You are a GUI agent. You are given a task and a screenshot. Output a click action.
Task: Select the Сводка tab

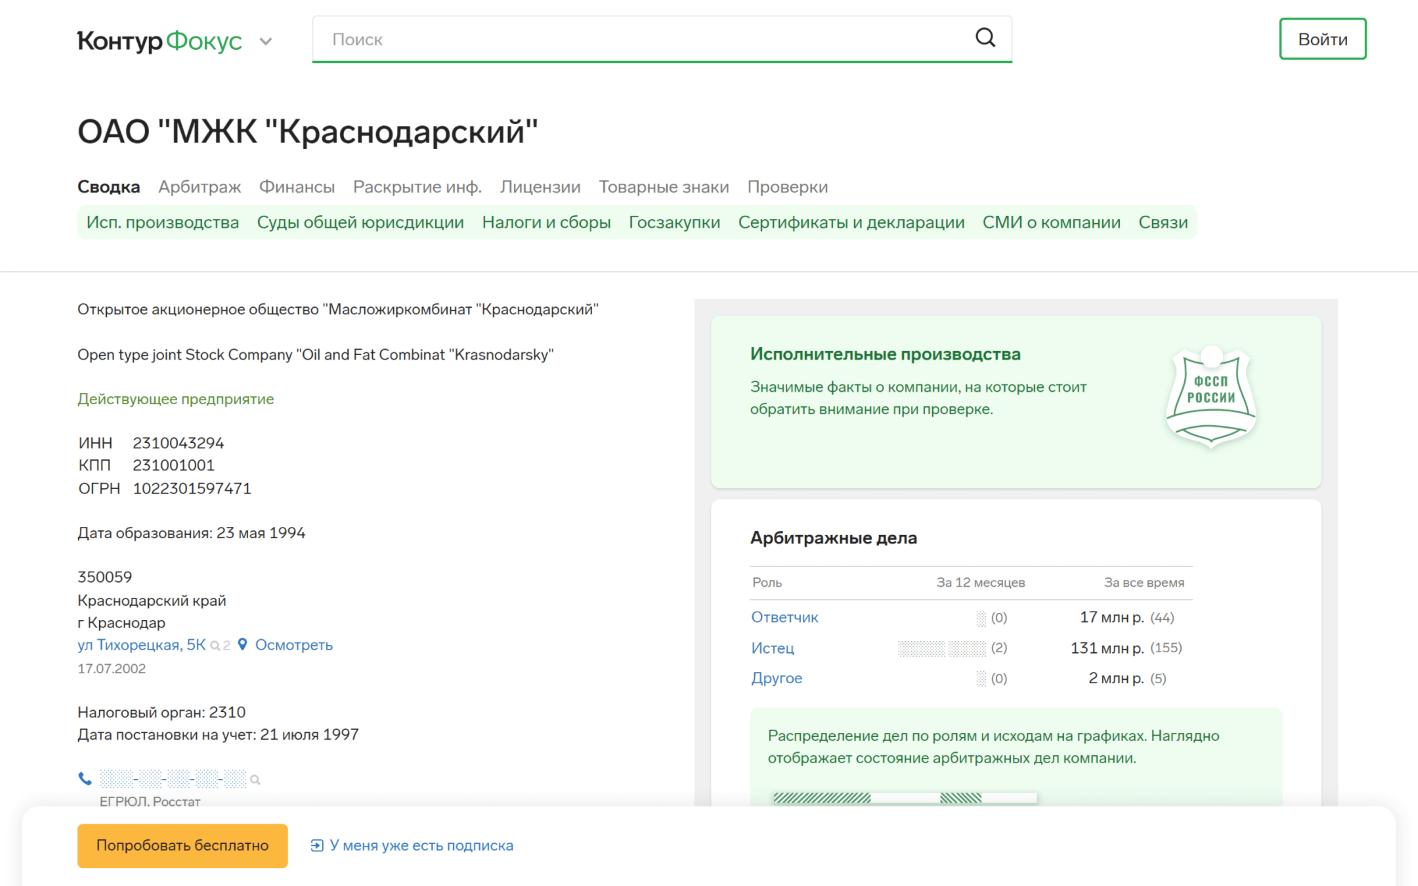pos(109,187)
